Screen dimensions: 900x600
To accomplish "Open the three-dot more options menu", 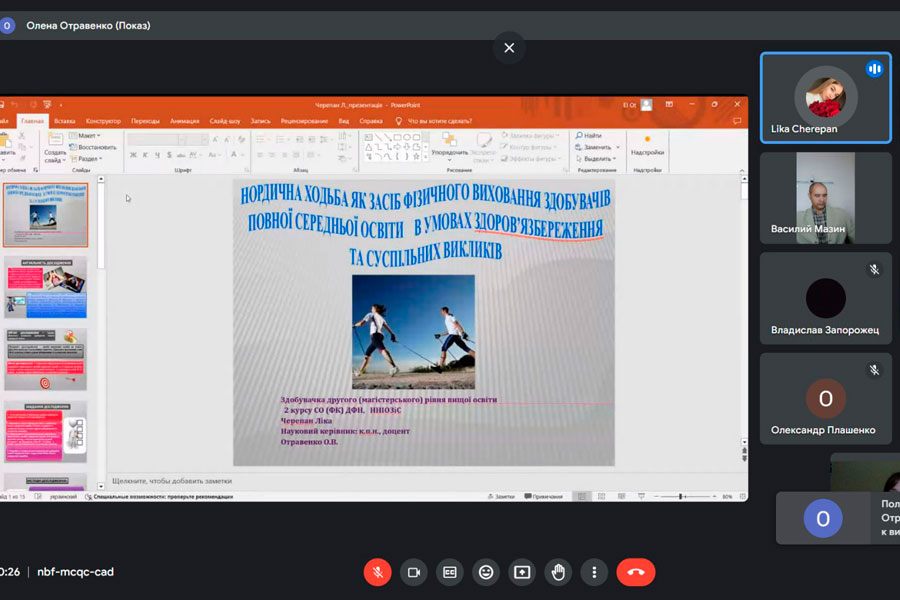I will tap(594, 572).
